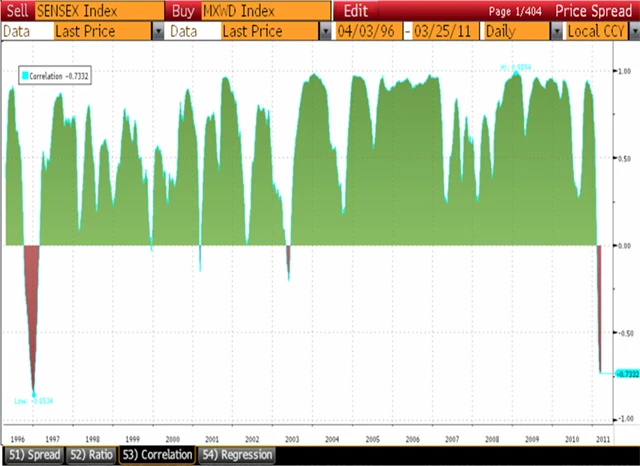
Task: Open the Last Price dropdown for SENSEX
Action: (x=158, y=31)
